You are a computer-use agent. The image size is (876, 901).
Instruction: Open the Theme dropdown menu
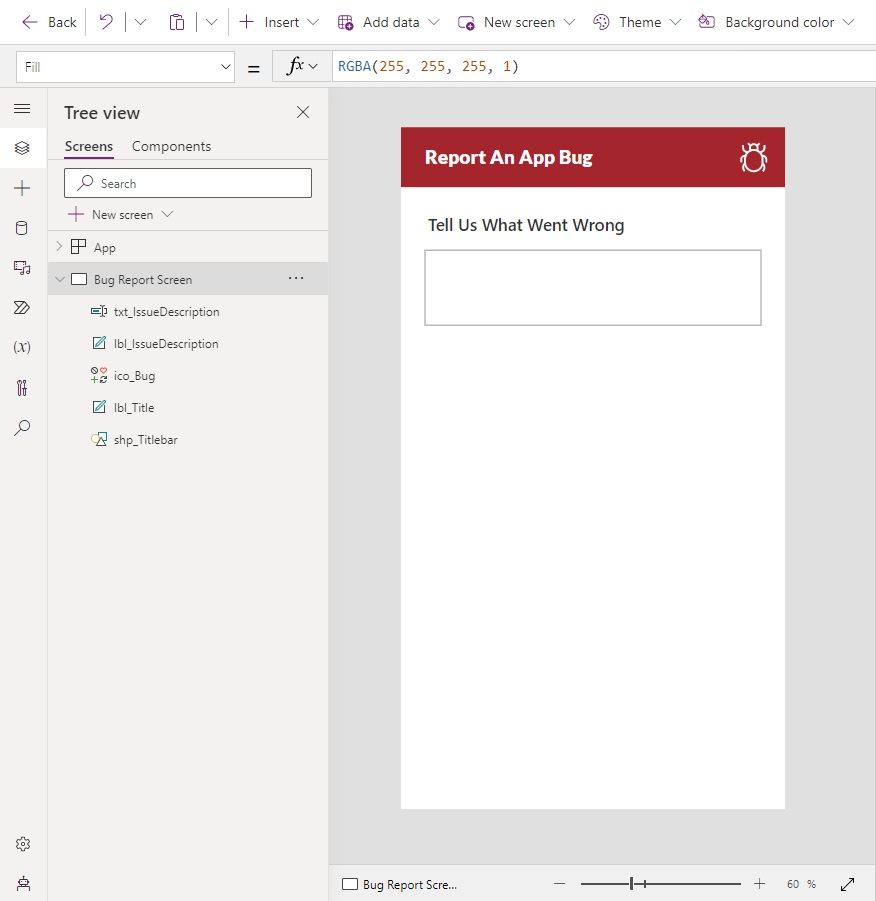point(637,22)
